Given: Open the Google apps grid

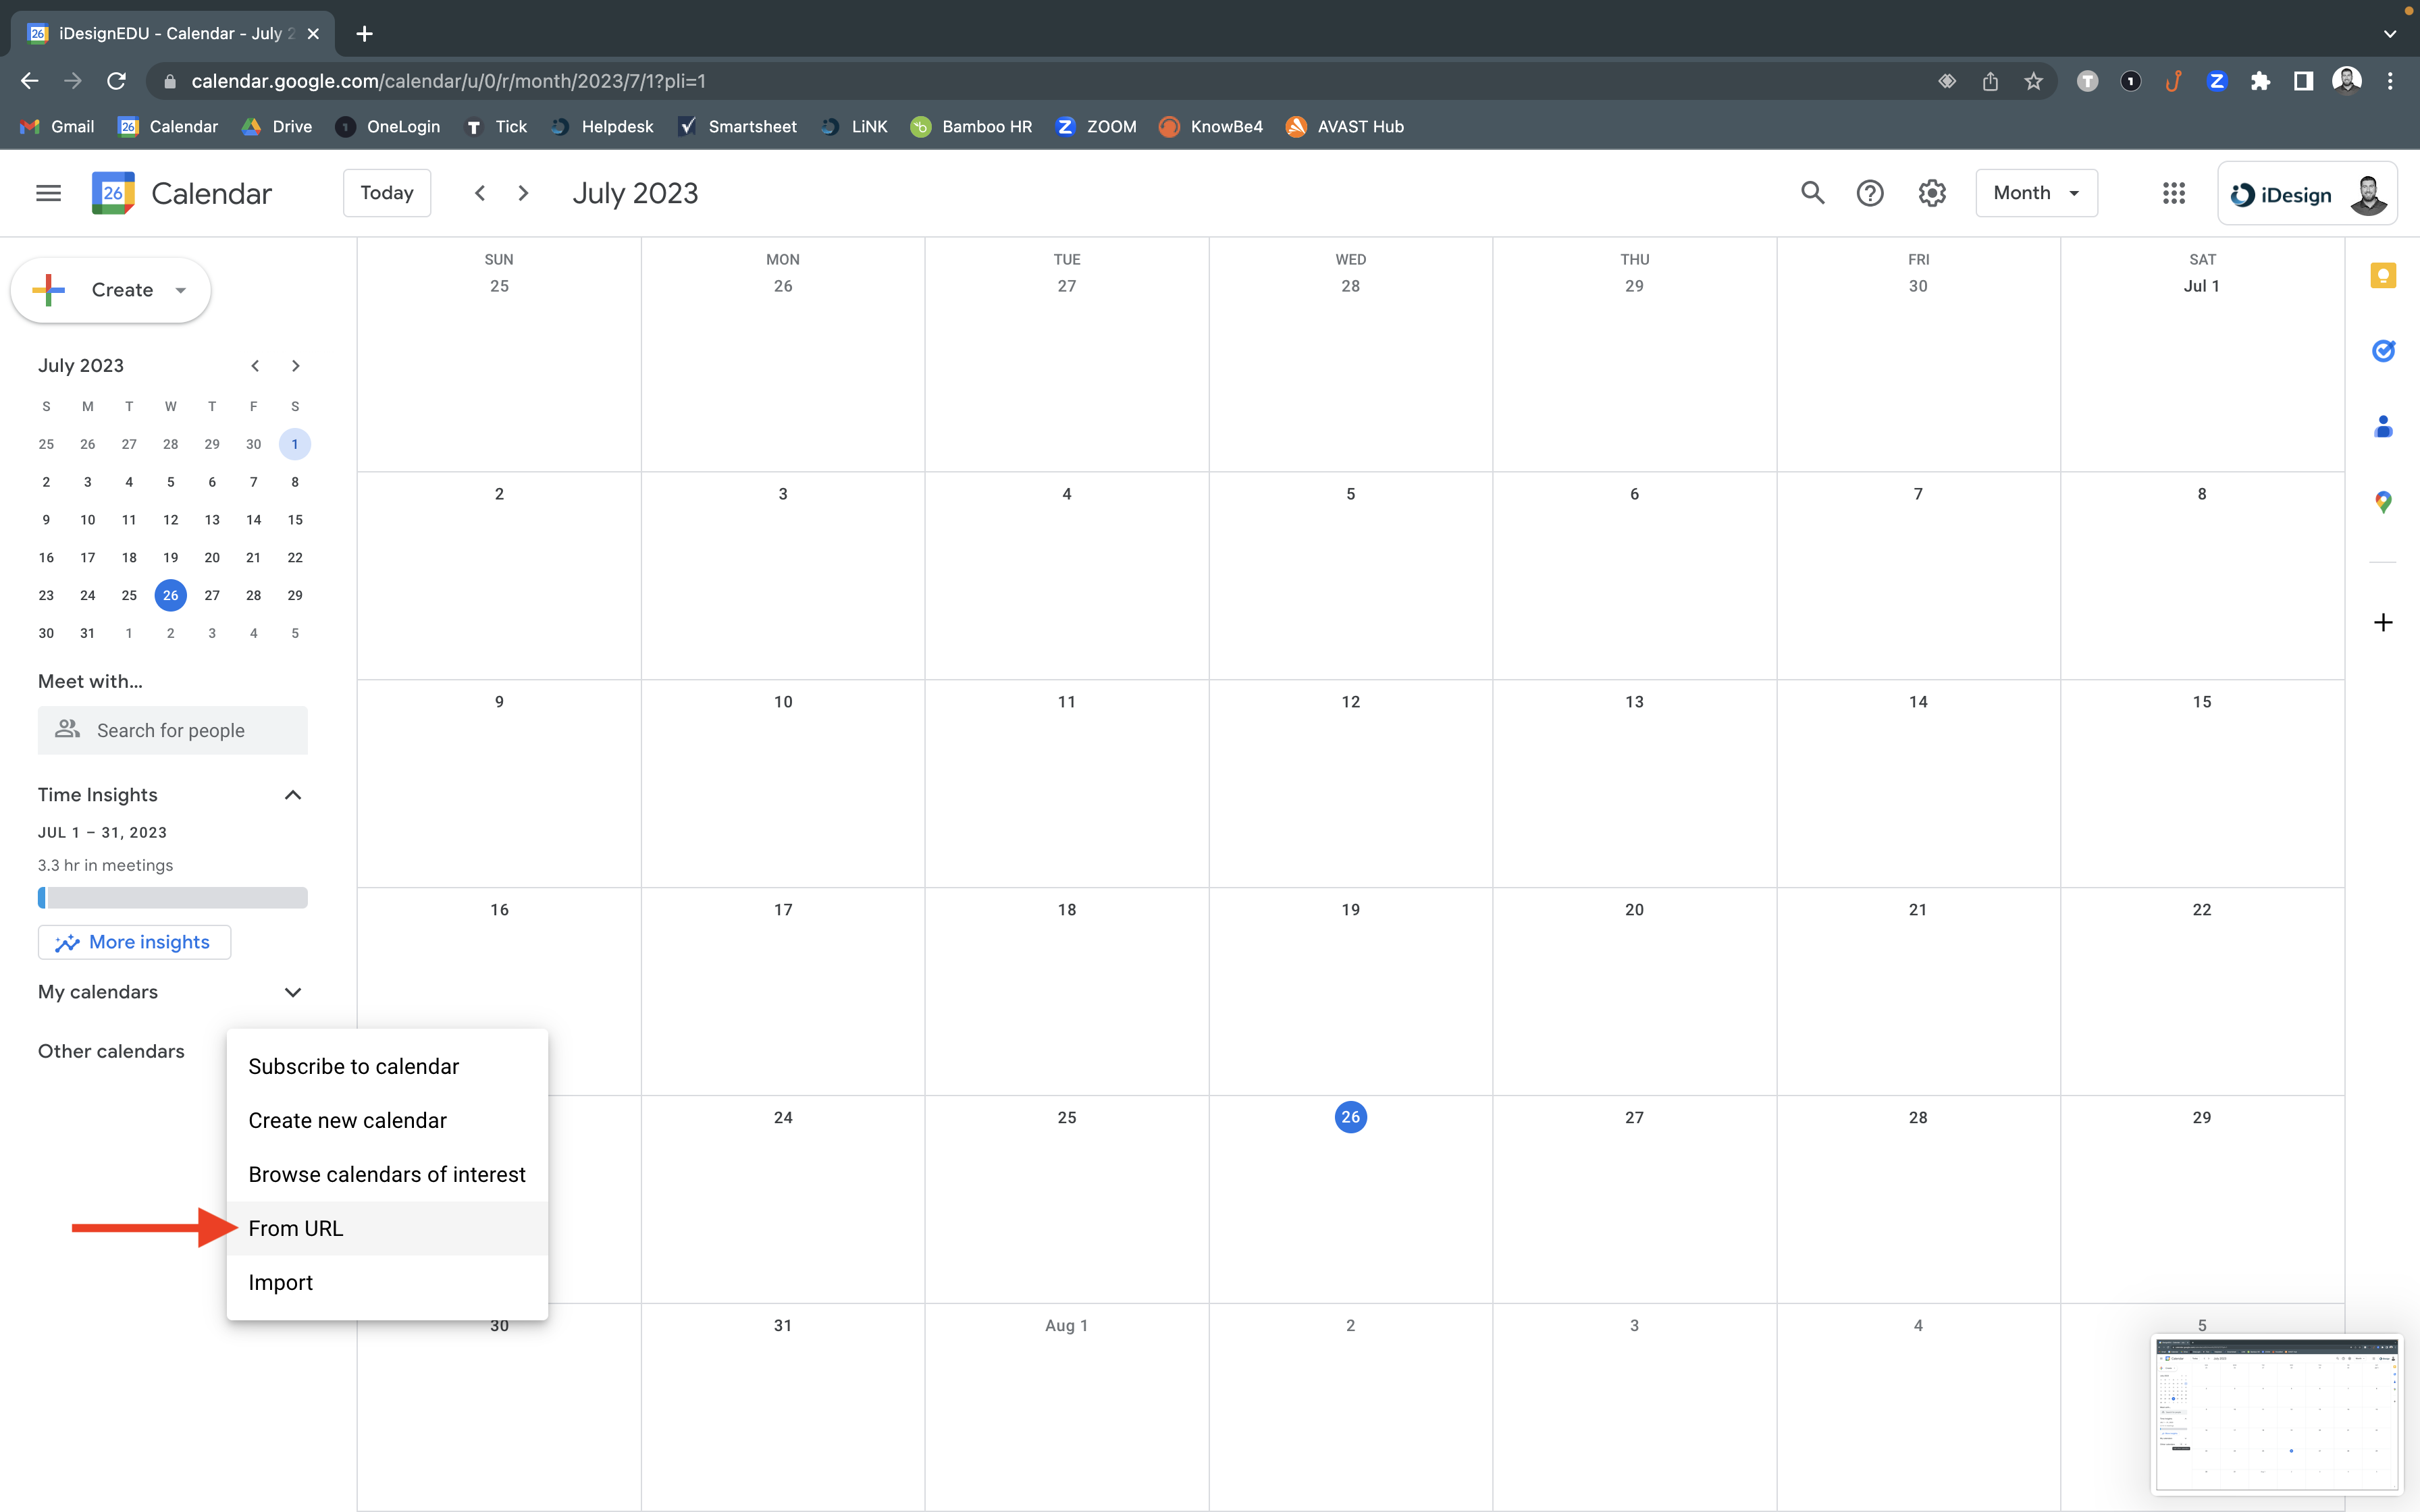Looking at the screenshot, I should 2173,193.
